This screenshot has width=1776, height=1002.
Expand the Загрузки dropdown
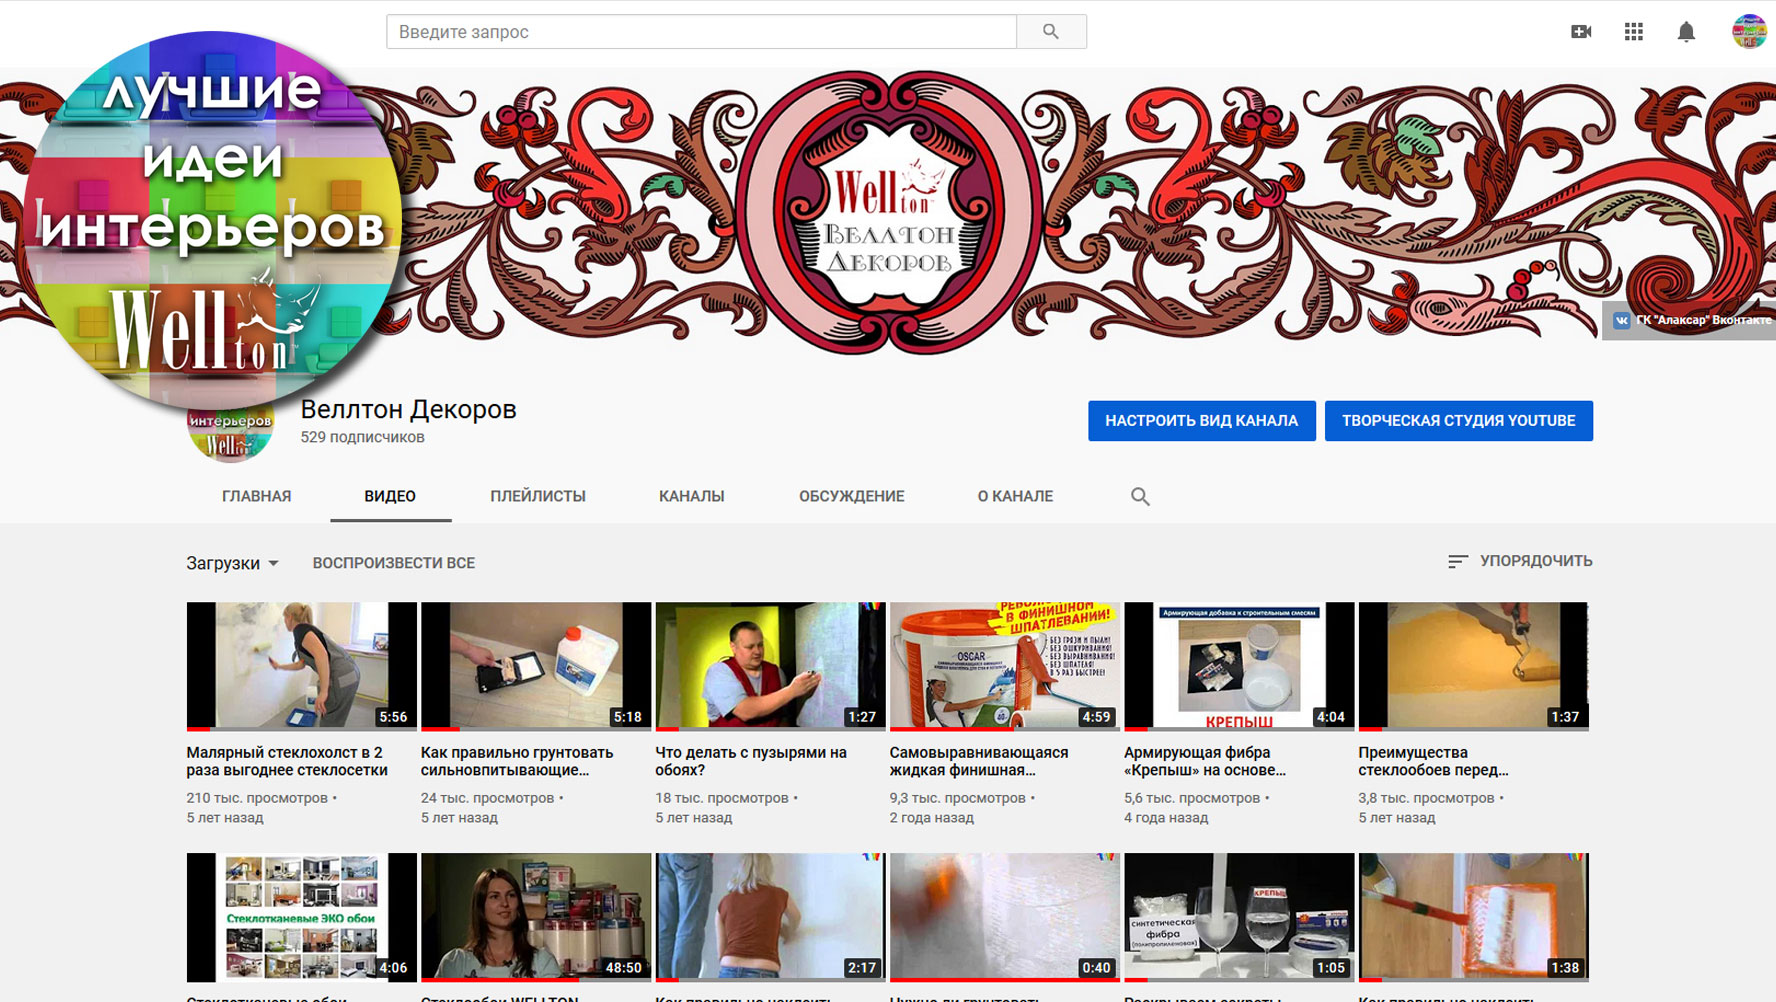[232, 563]
